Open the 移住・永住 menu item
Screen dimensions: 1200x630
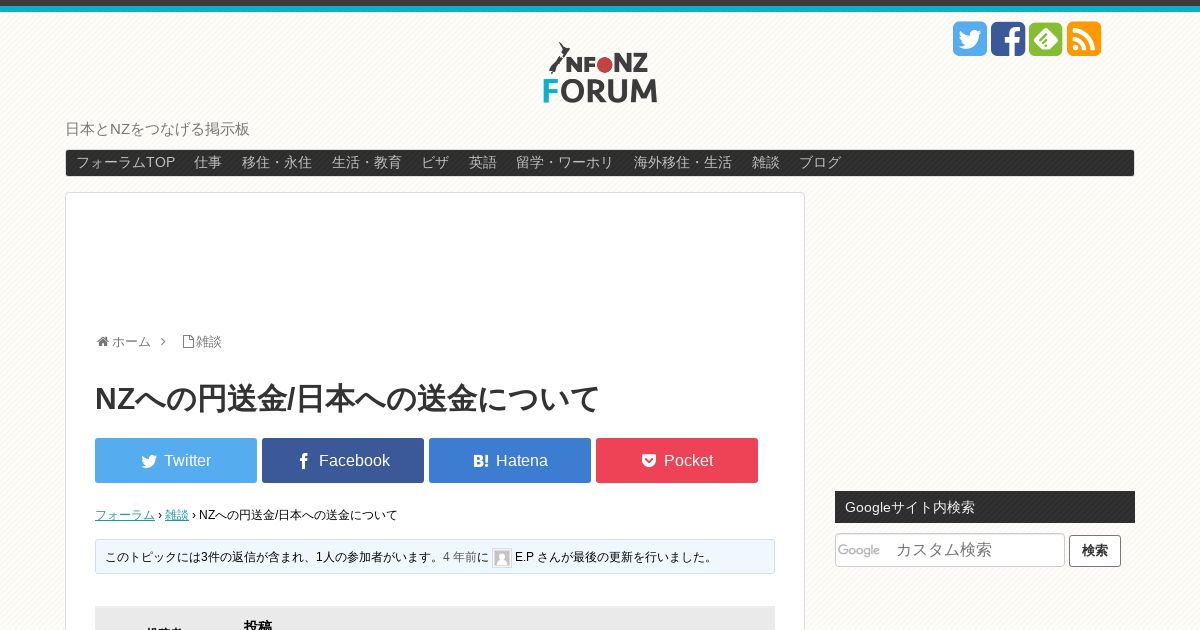(277, 163)
